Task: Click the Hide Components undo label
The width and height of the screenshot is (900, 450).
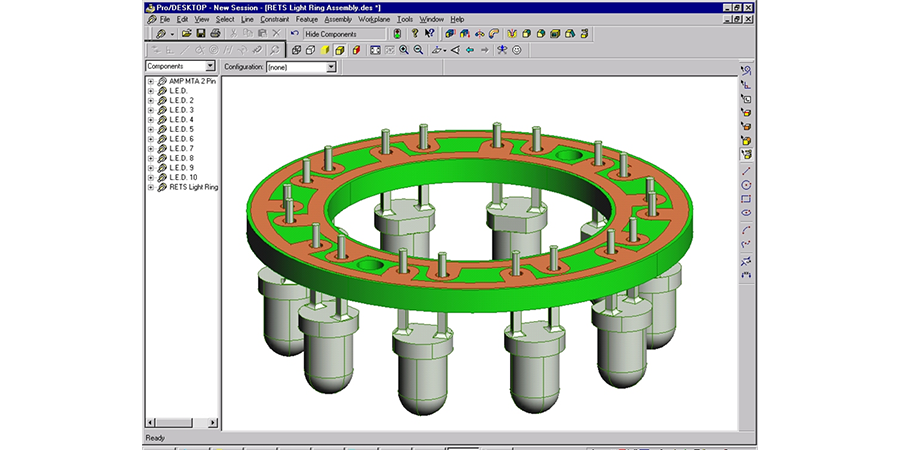Action: tap(340, 34)
